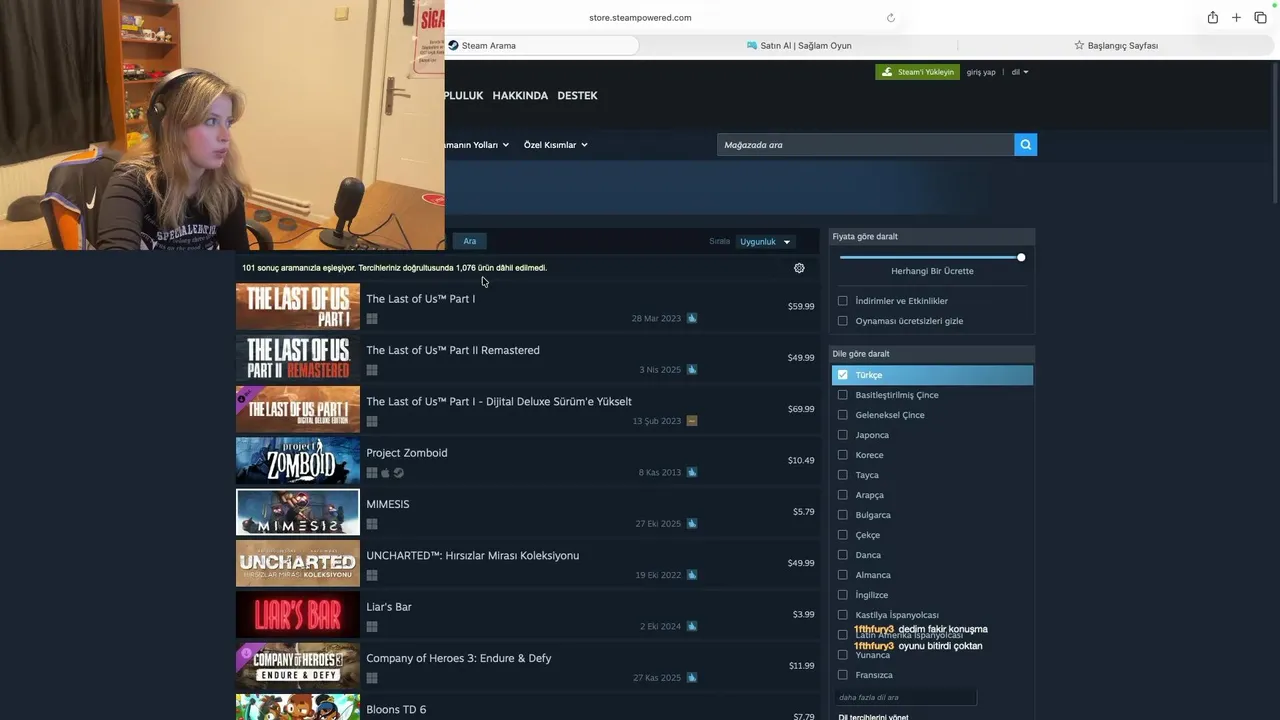Open the Project Zomboid result title
Screen dimensions: 1280x720
coord(407,453)
